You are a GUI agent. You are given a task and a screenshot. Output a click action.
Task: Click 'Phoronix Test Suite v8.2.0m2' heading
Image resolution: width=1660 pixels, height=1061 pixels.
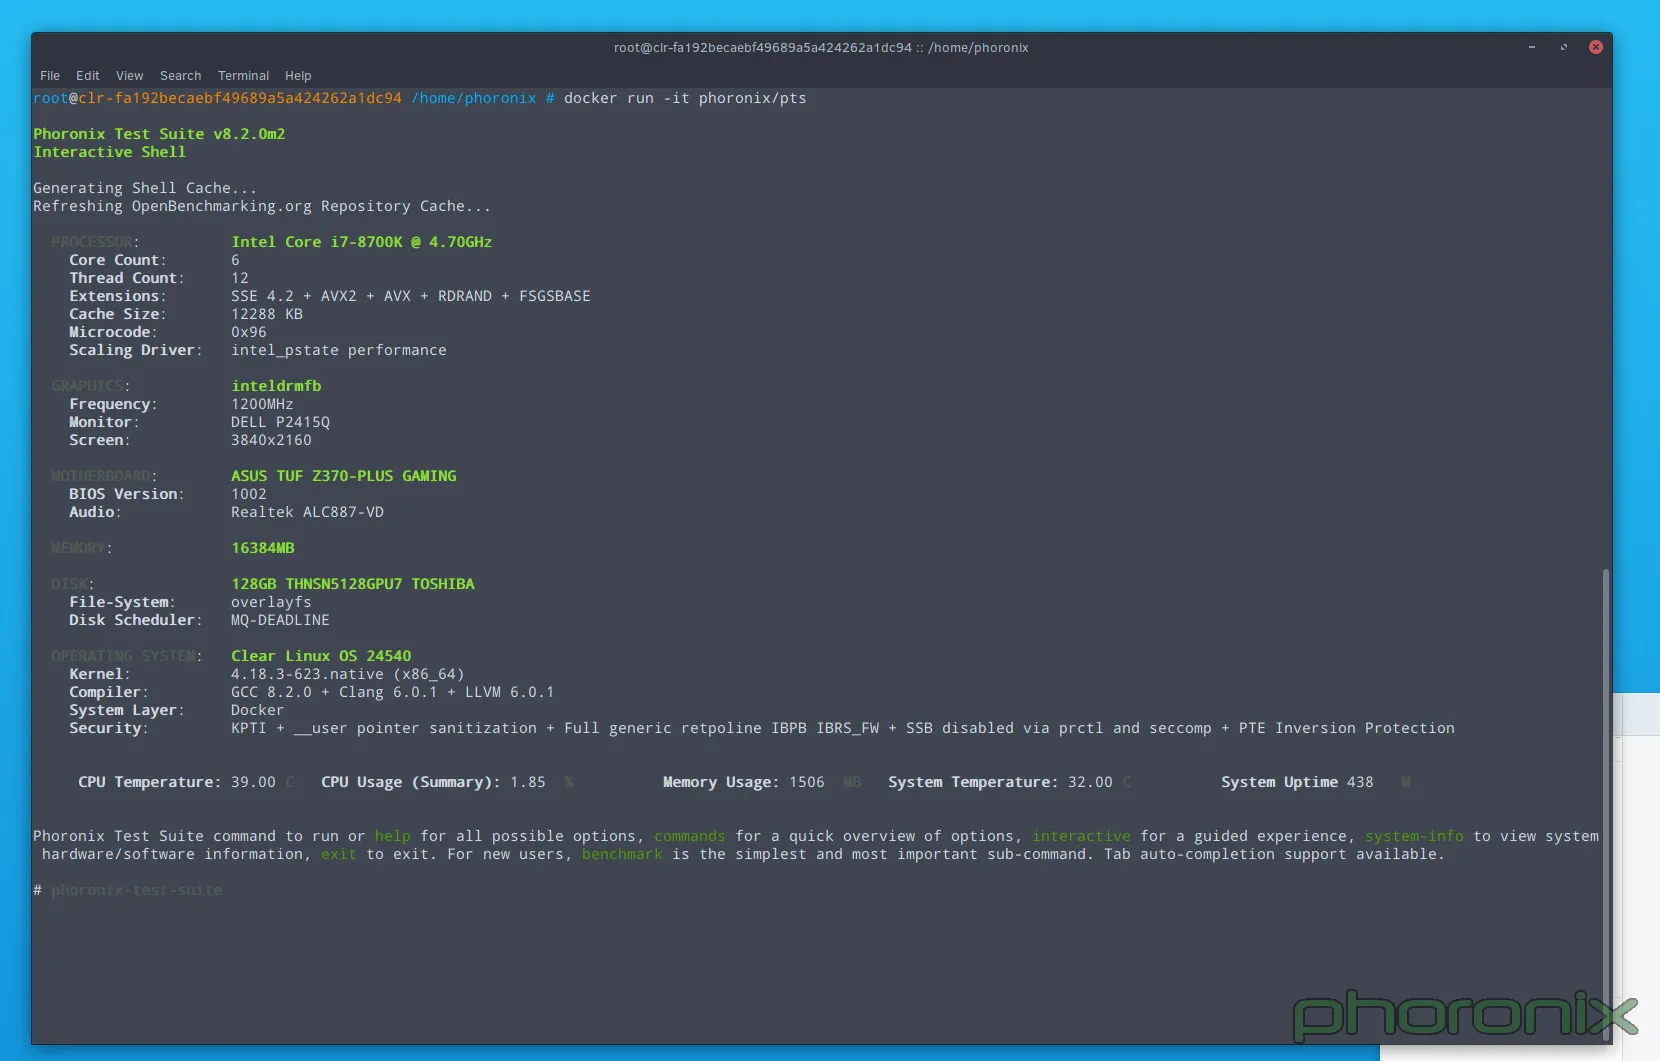(x=159, y=134)
